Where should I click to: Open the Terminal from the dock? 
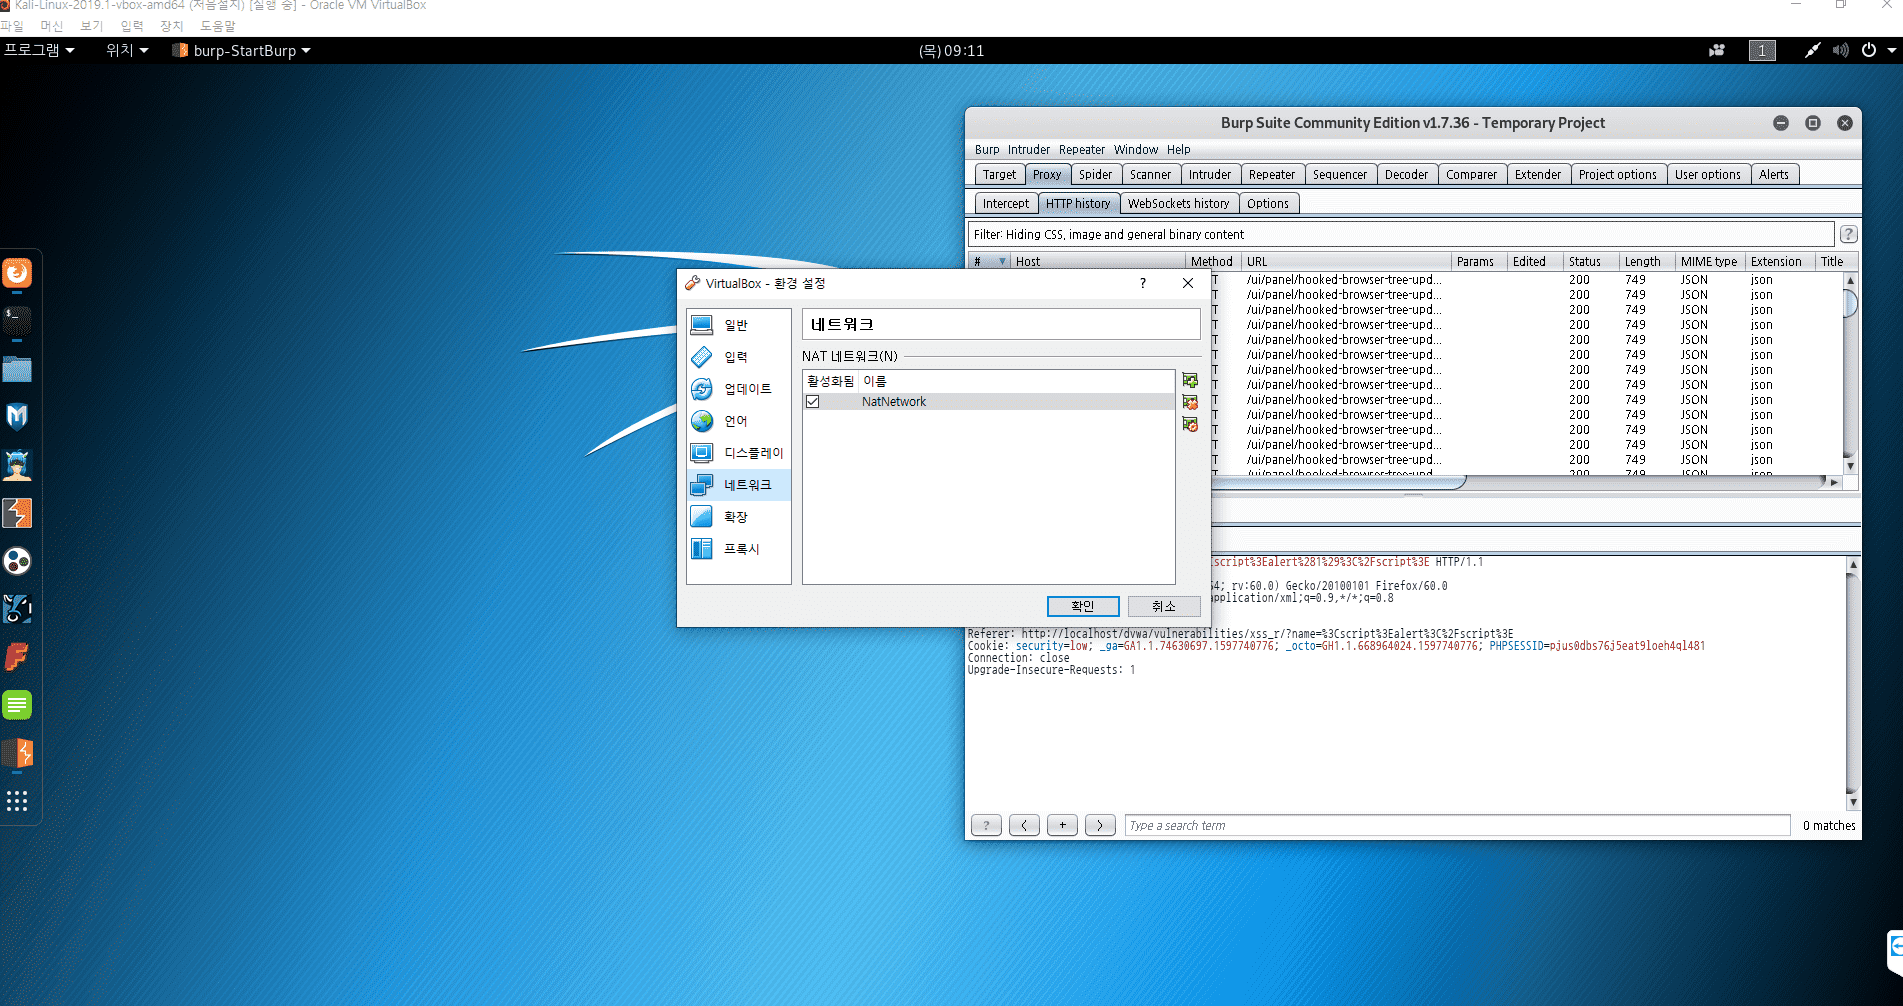coord(17,321)
